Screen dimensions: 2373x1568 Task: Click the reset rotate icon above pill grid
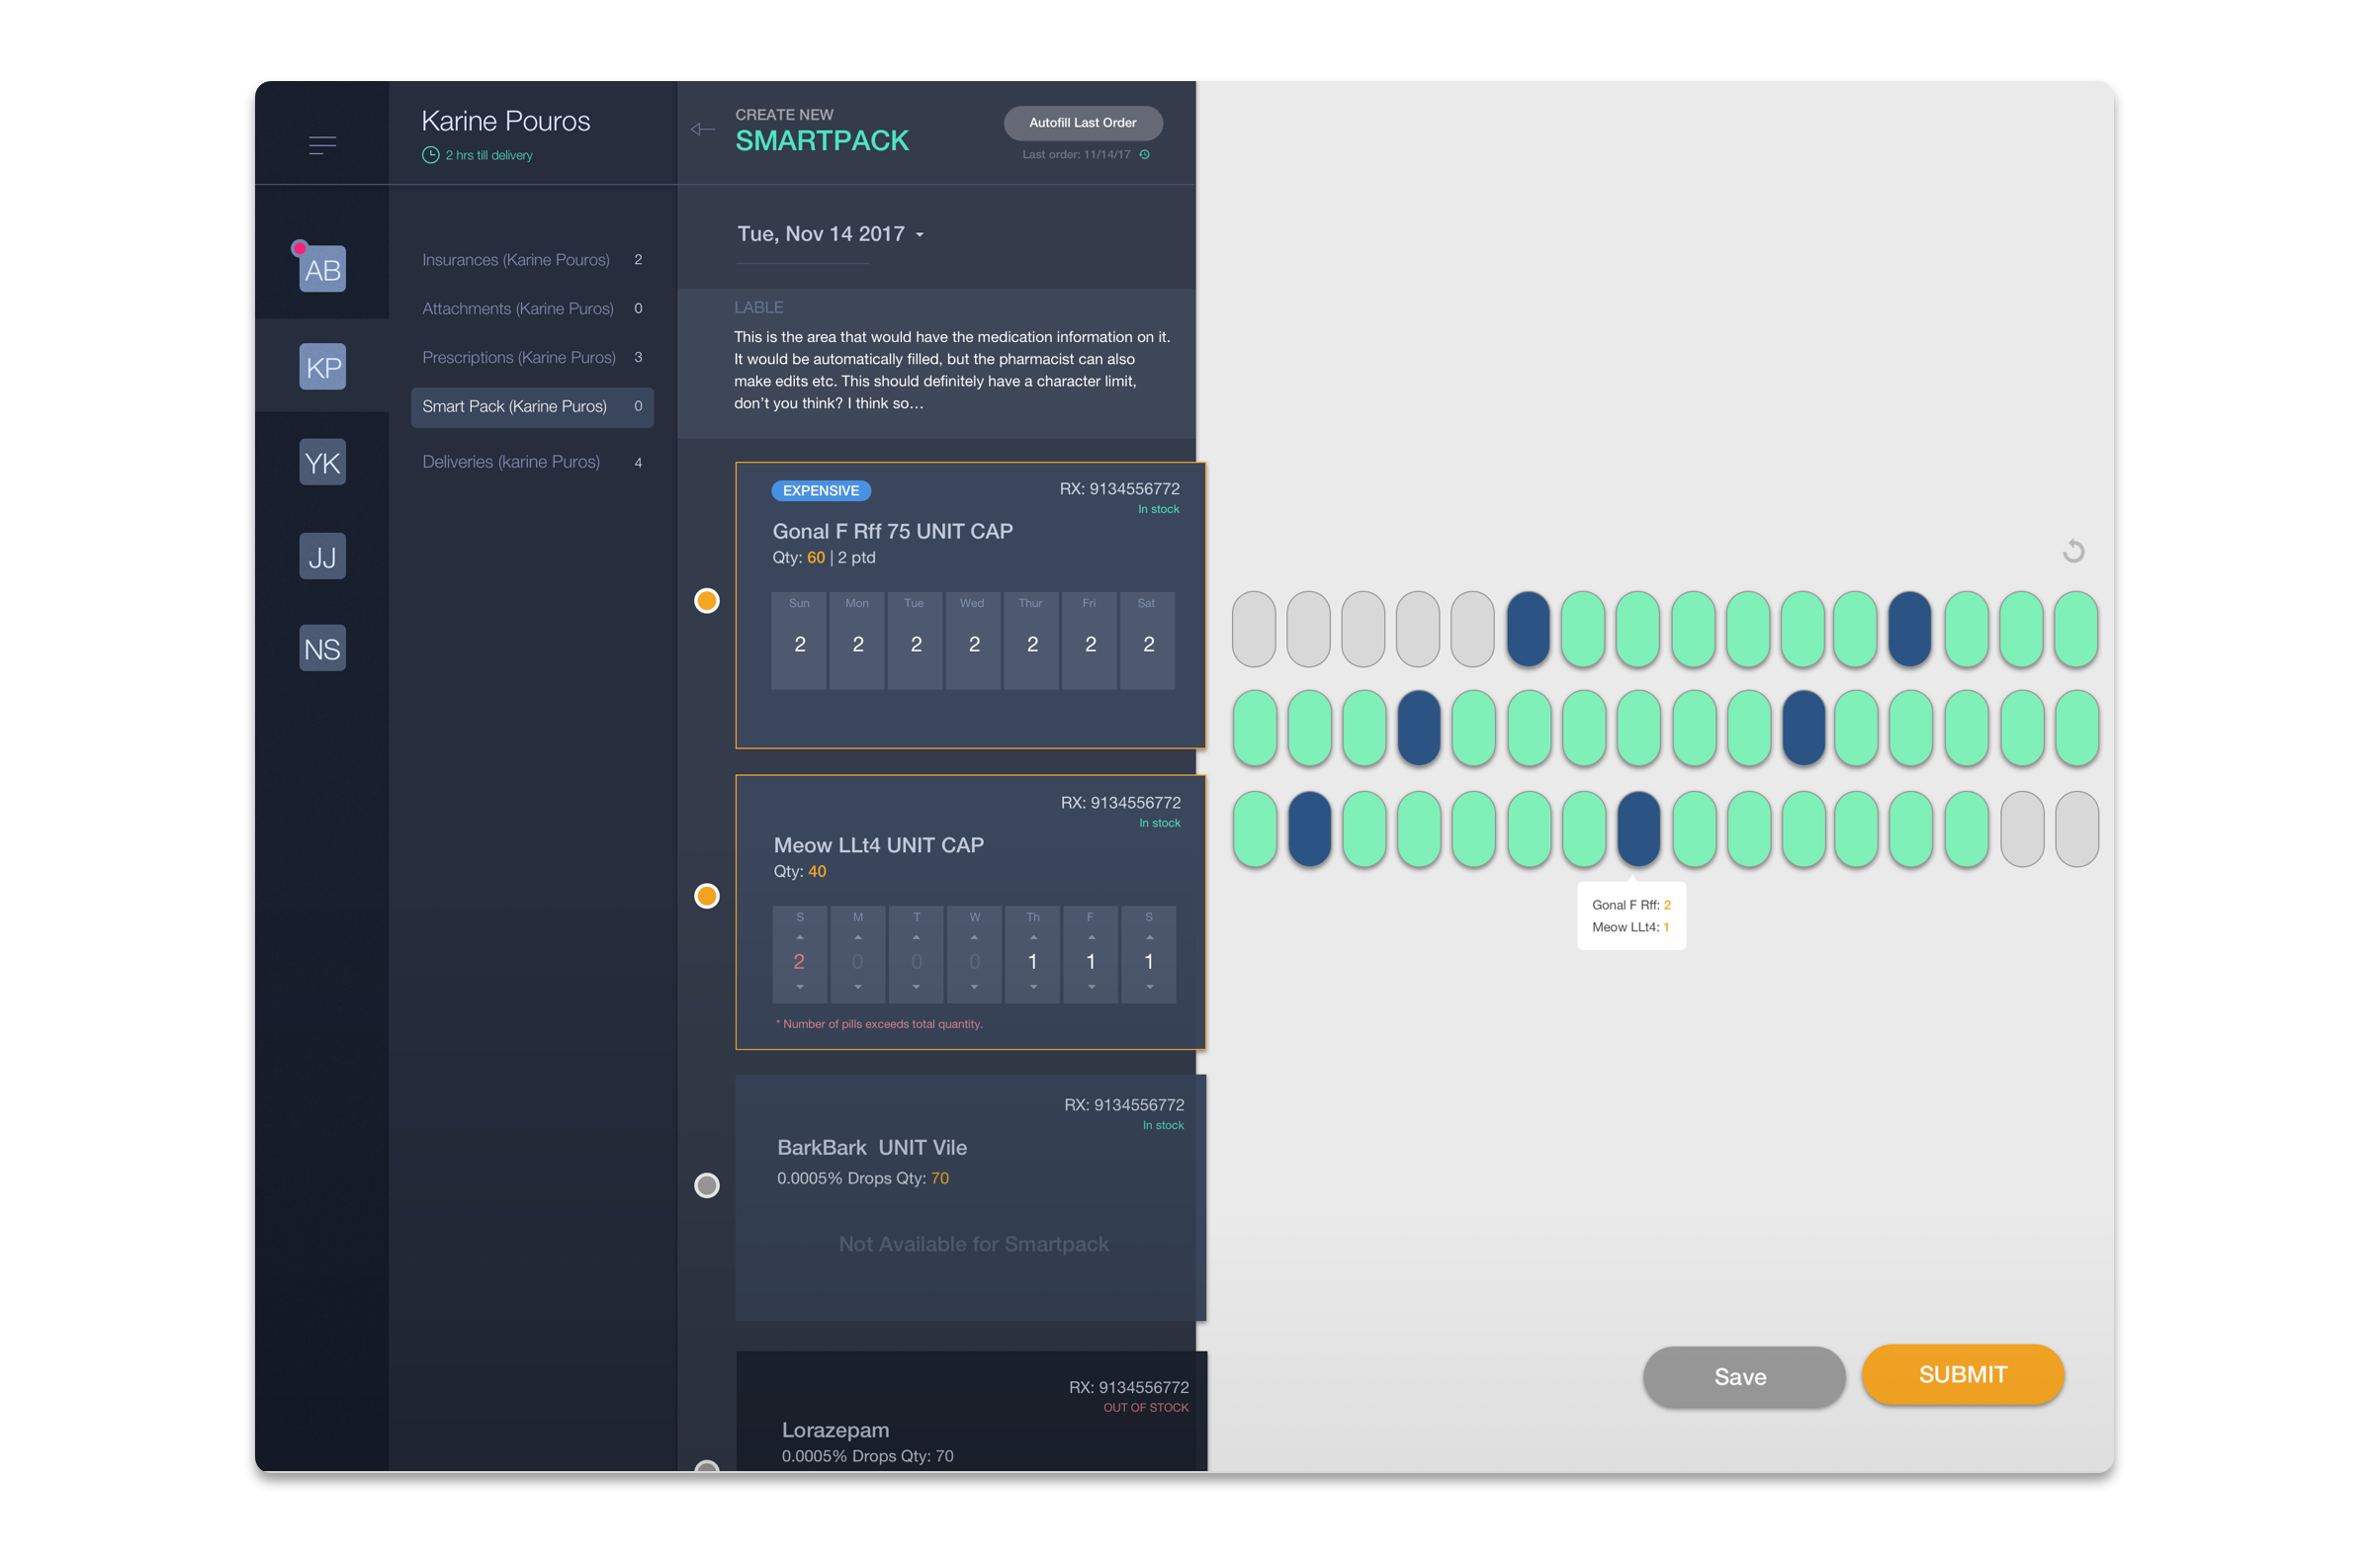pos(2073,551)
